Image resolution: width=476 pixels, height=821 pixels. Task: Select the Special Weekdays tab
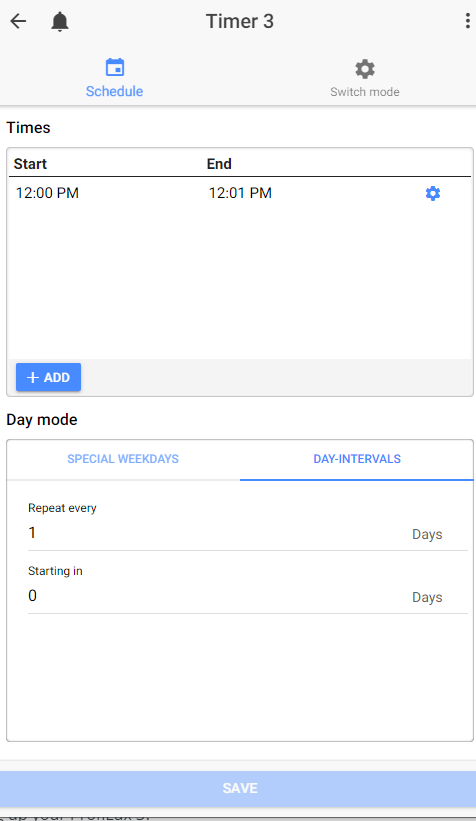123,459
